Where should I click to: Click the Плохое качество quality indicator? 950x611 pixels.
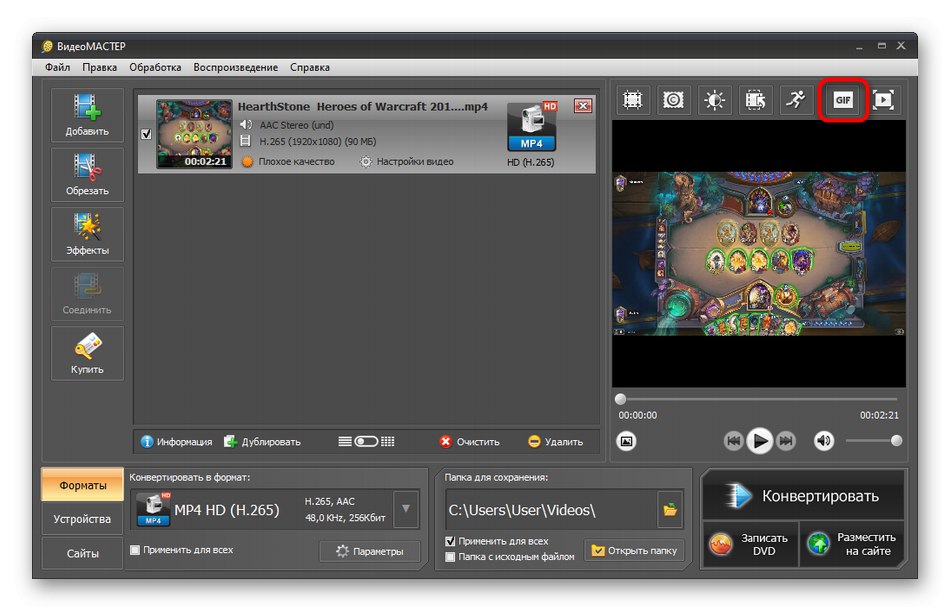tap(288, 162)
